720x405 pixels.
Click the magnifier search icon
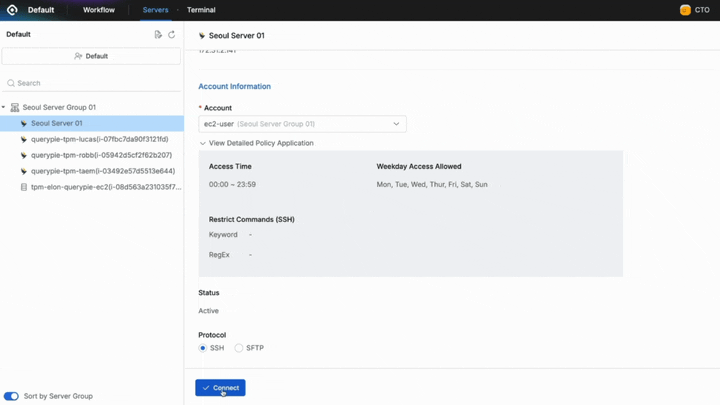point(11,83)
